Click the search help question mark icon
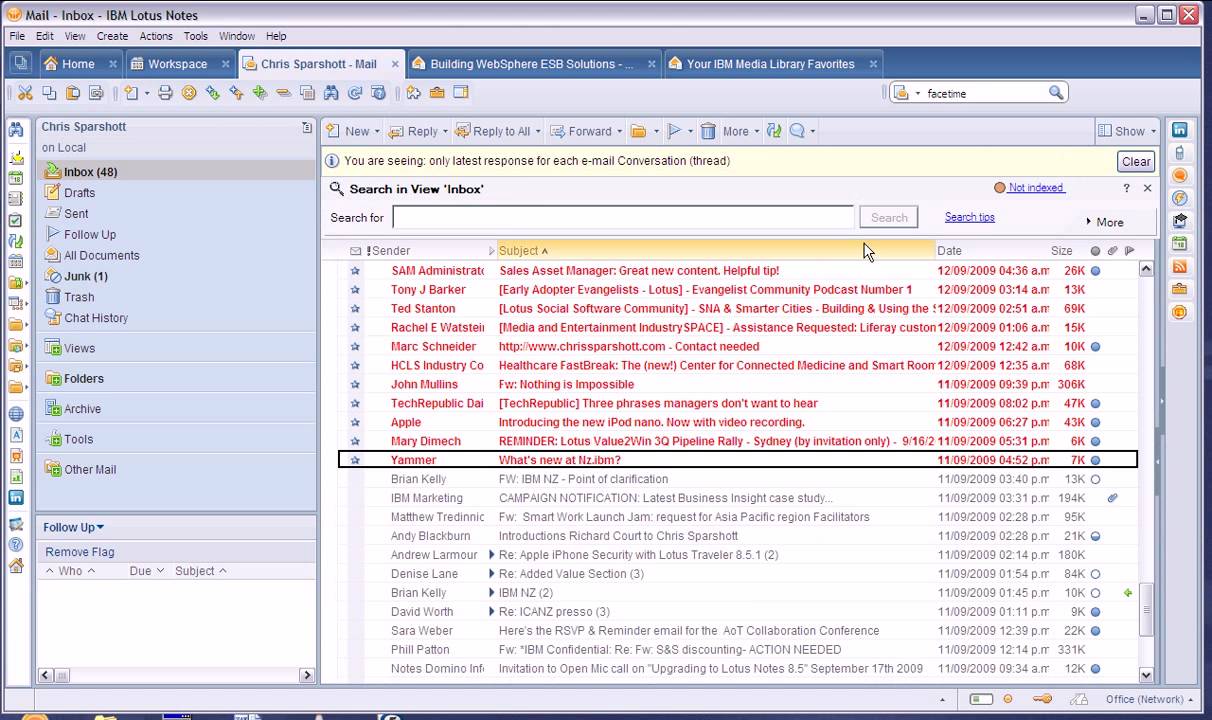The height and width of the screenshot is (720, 1212). tap(1127, 188)
